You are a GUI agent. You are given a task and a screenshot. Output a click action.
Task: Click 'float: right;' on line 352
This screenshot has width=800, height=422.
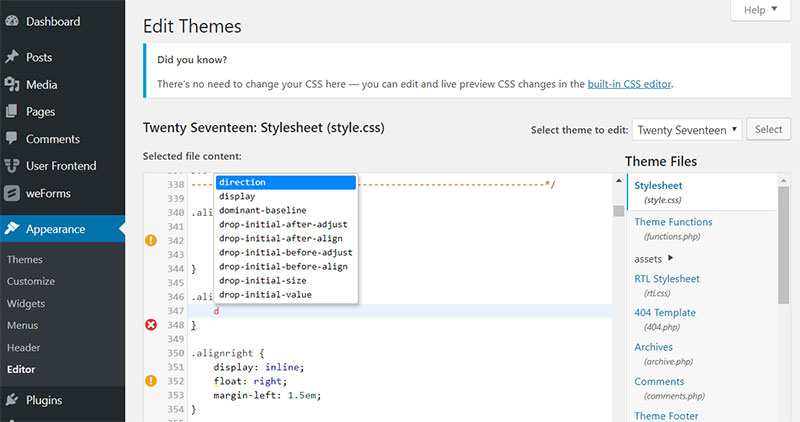tap(250, 381)
